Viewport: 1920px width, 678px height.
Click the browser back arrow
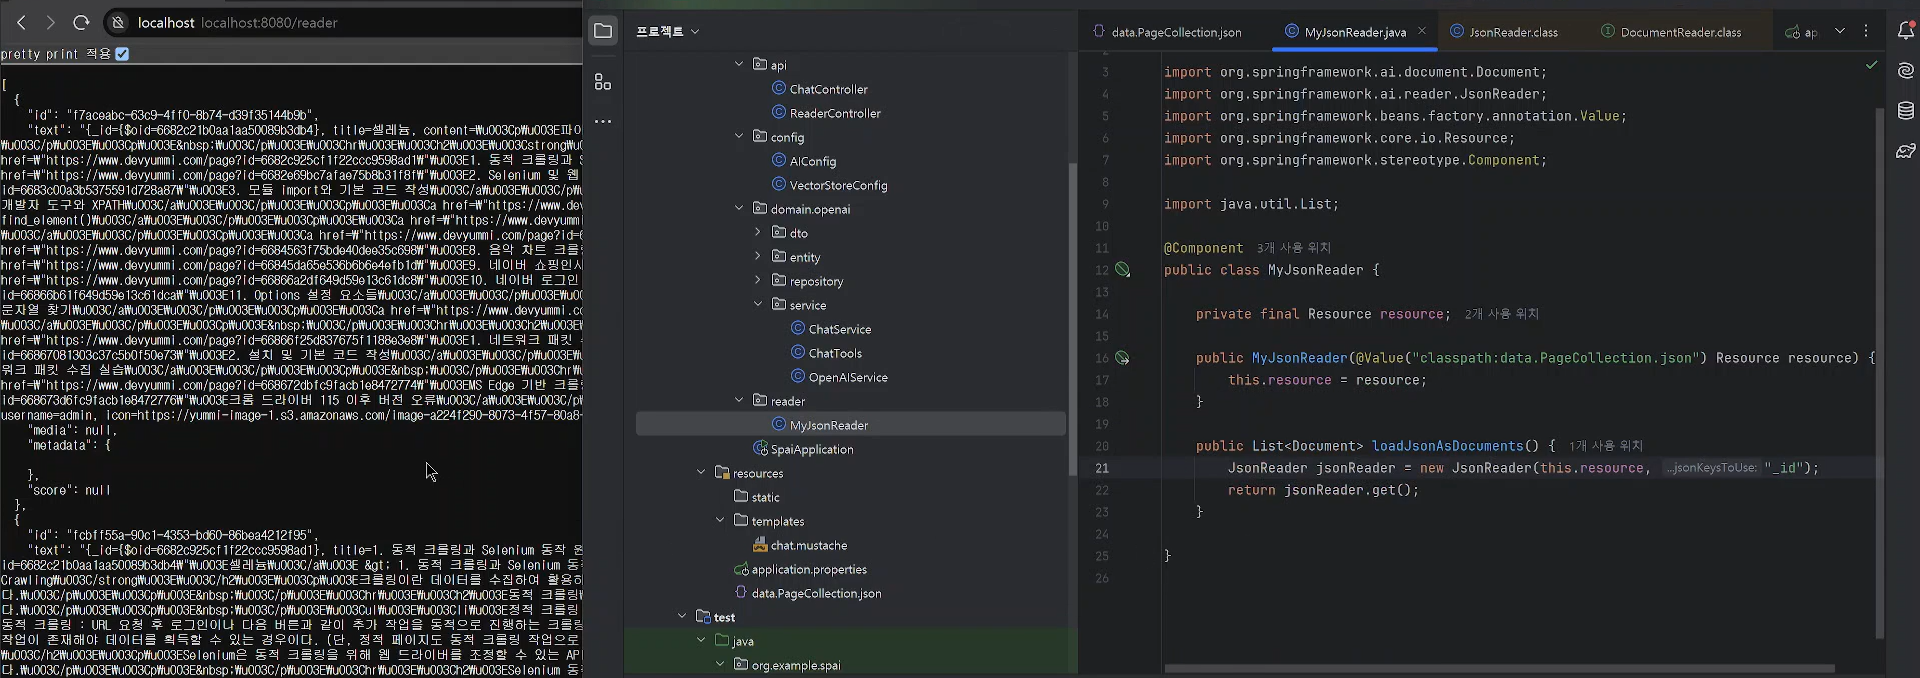pos(21,22)
